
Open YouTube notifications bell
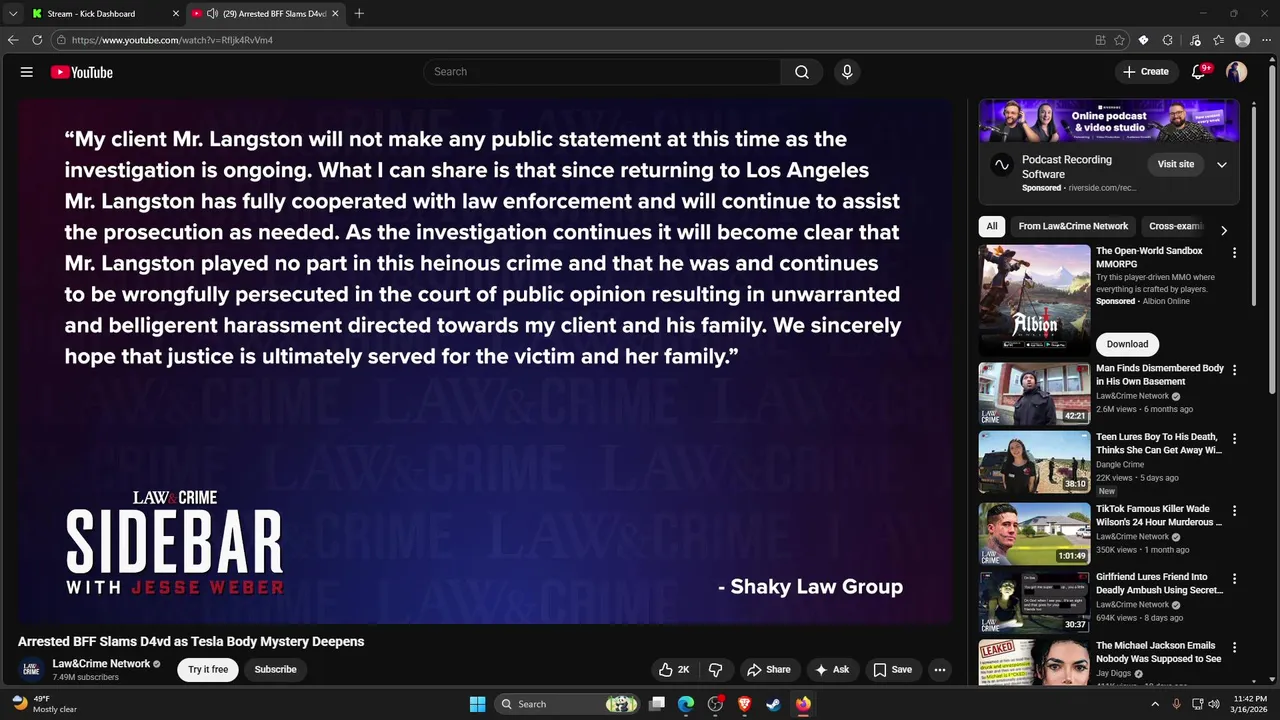coord(1199,72)
